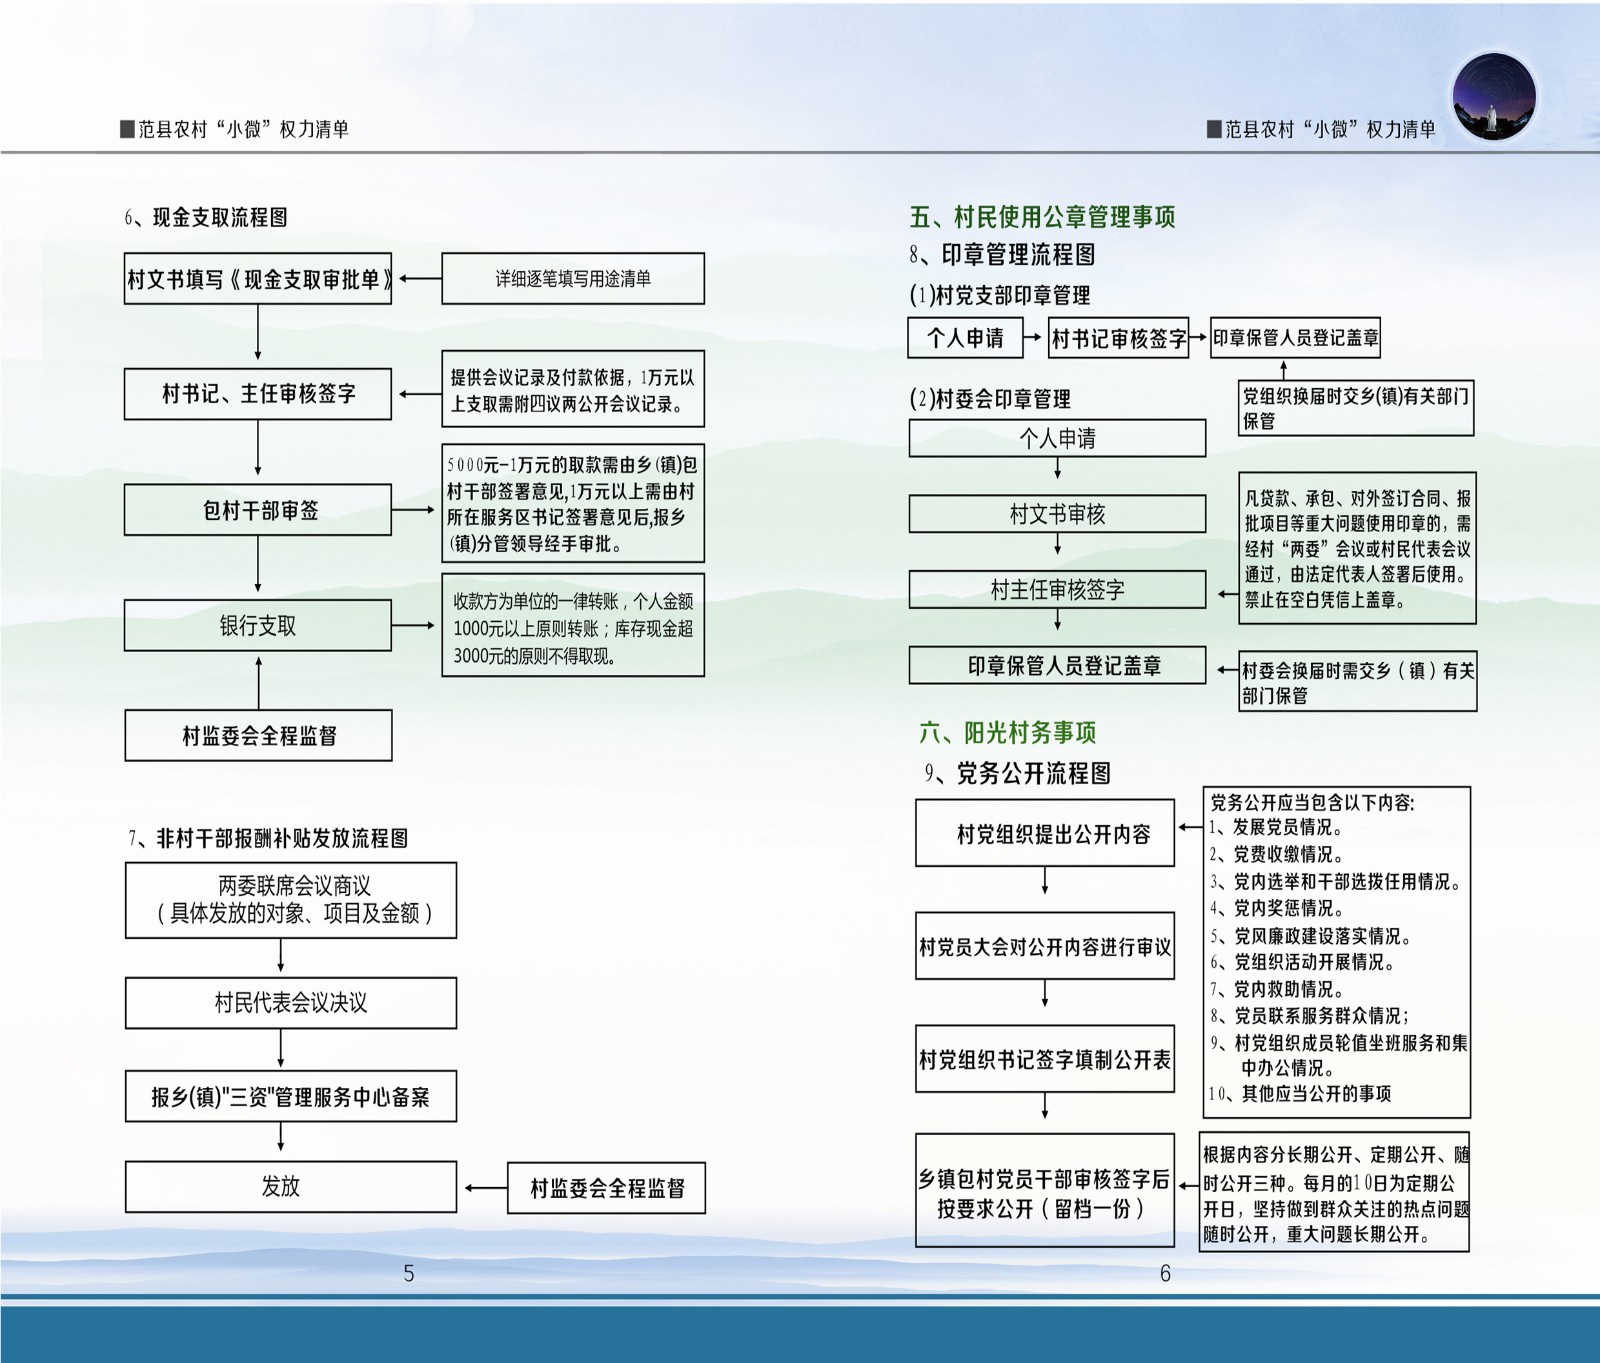This screenshot has width=1600, height=1363.
Task: Click wide box 个人申请 under 村委会印章管理
Action: [x=1057, y=438]
